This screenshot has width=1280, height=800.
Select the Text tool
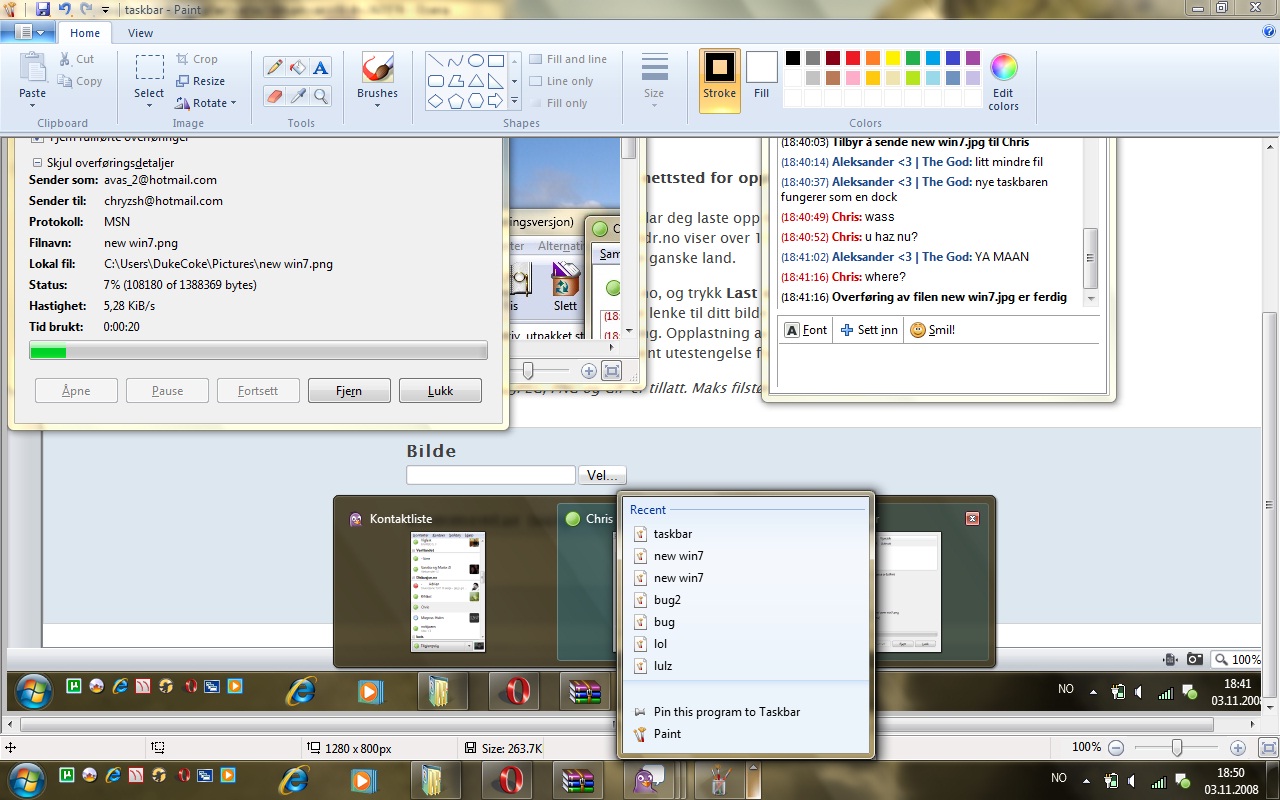pos(320,67)
